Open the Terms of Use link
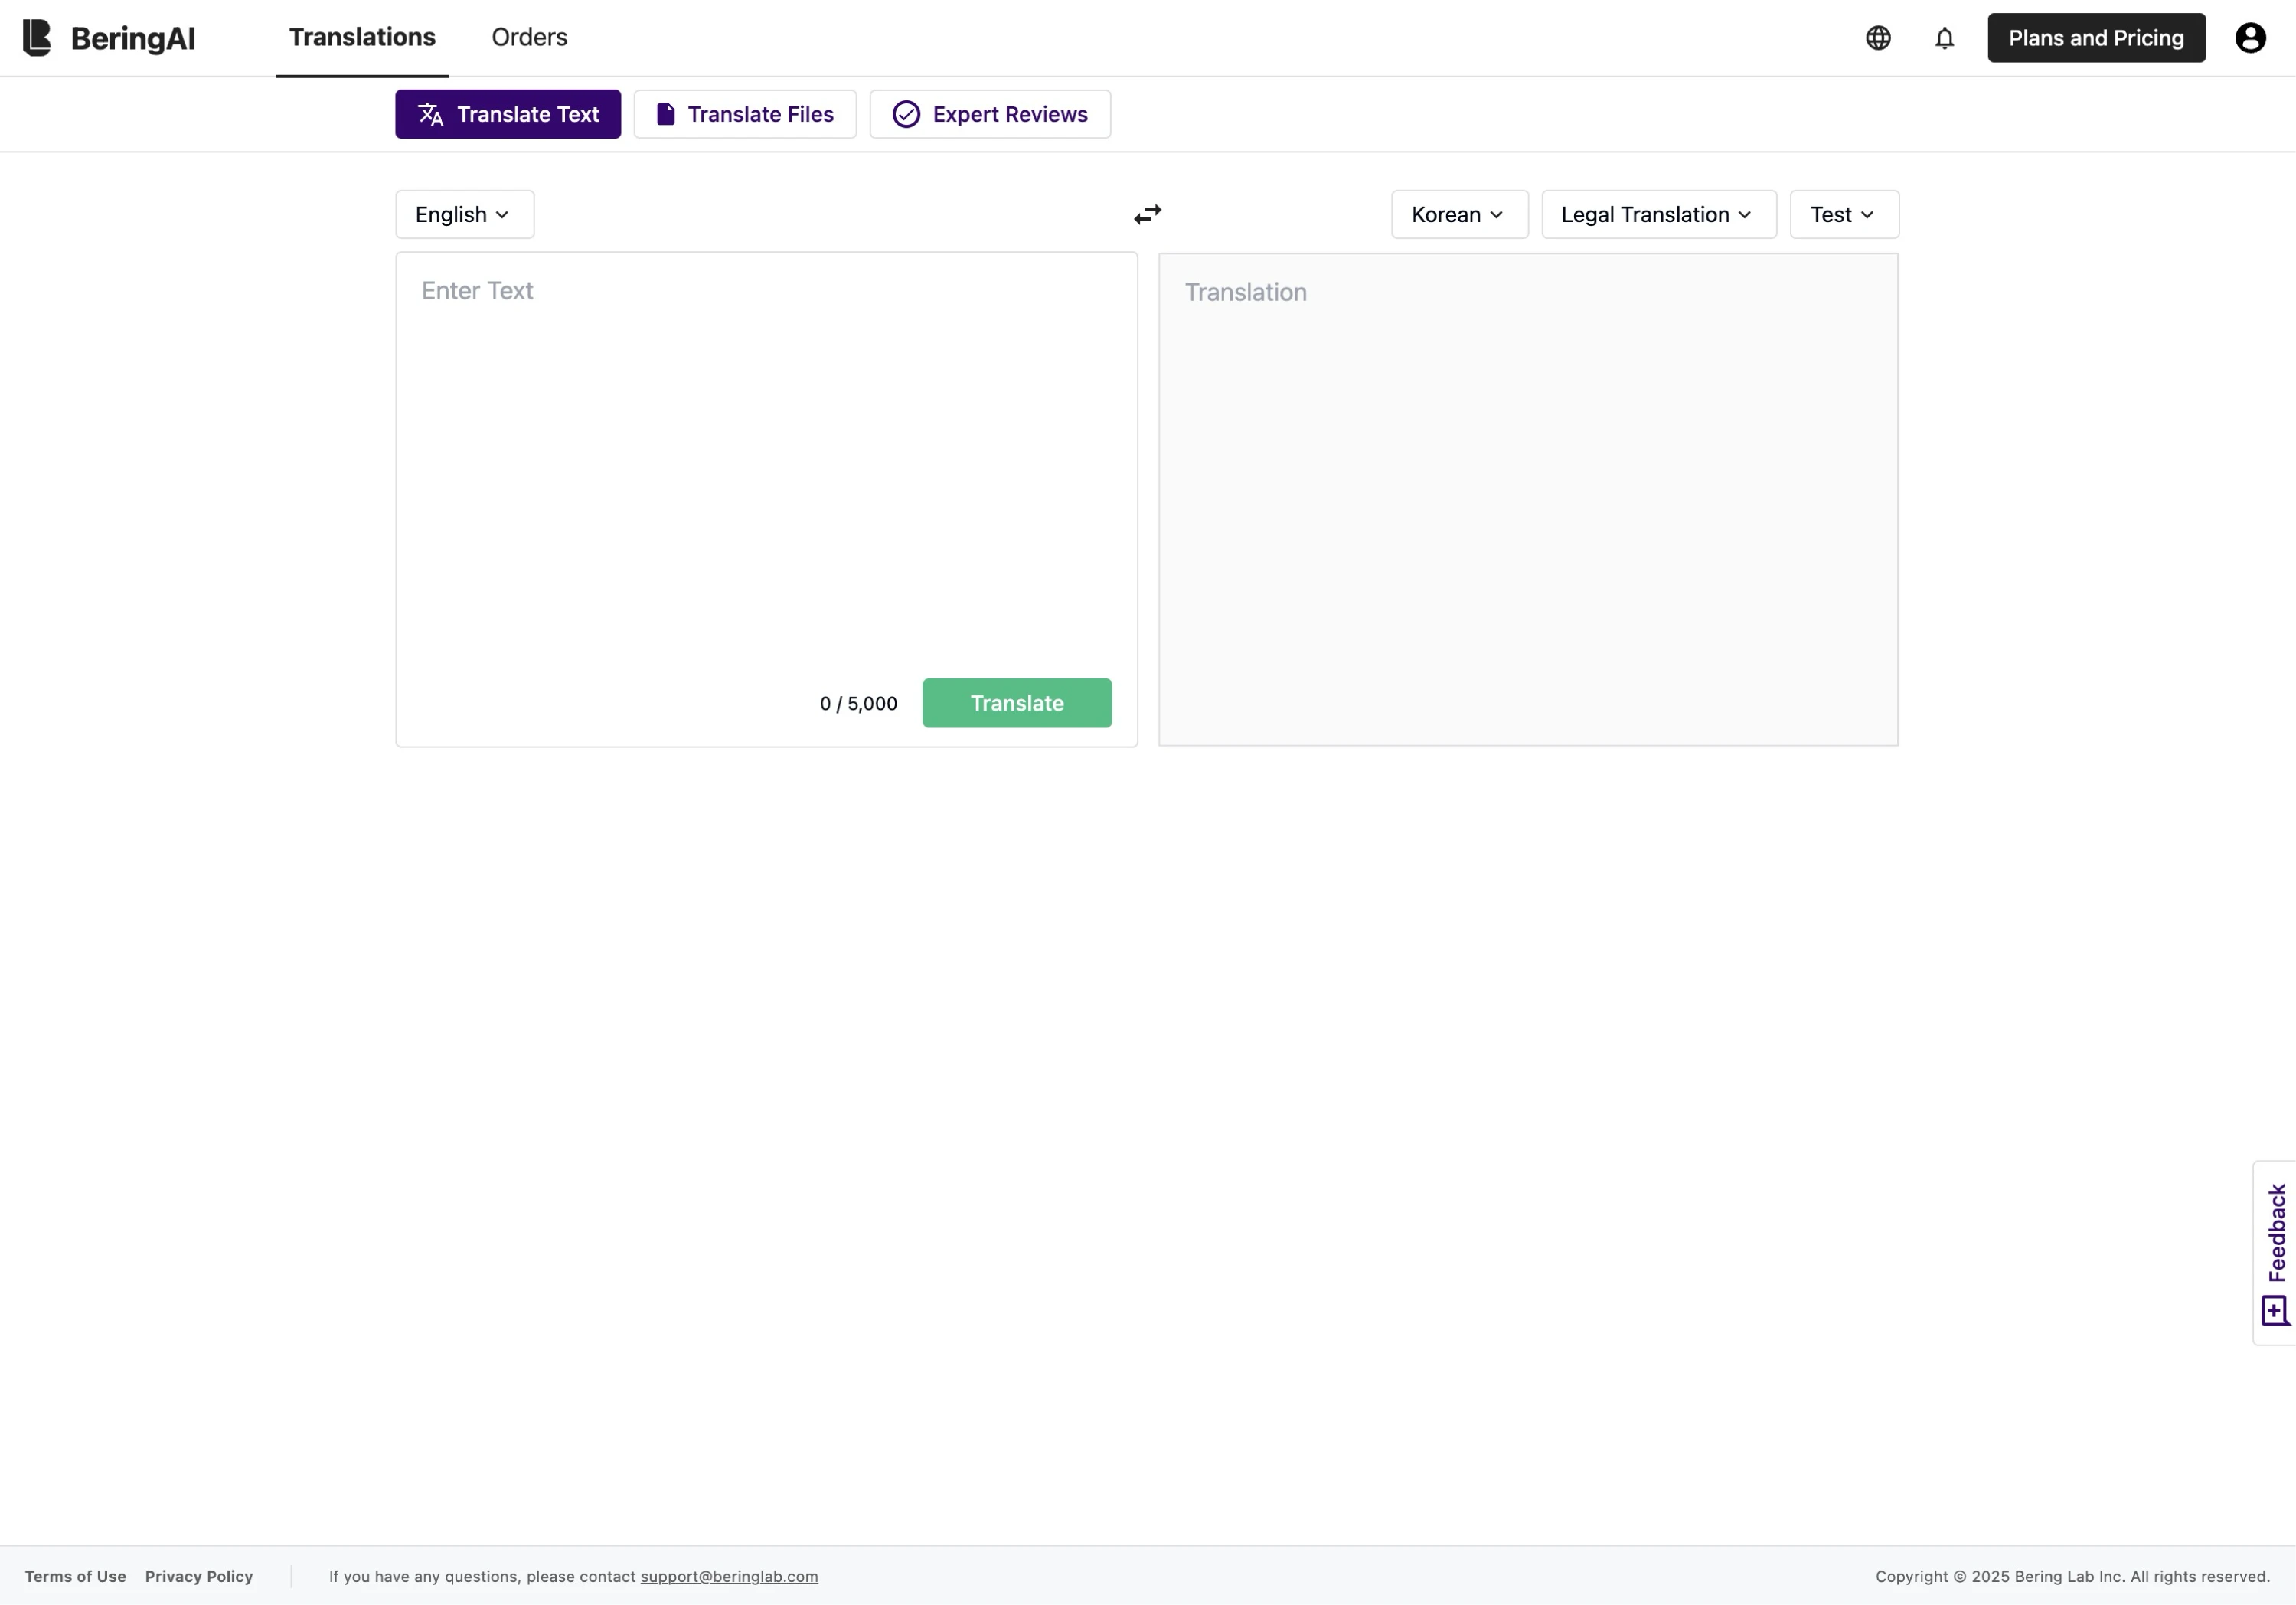 point(75,1576)
